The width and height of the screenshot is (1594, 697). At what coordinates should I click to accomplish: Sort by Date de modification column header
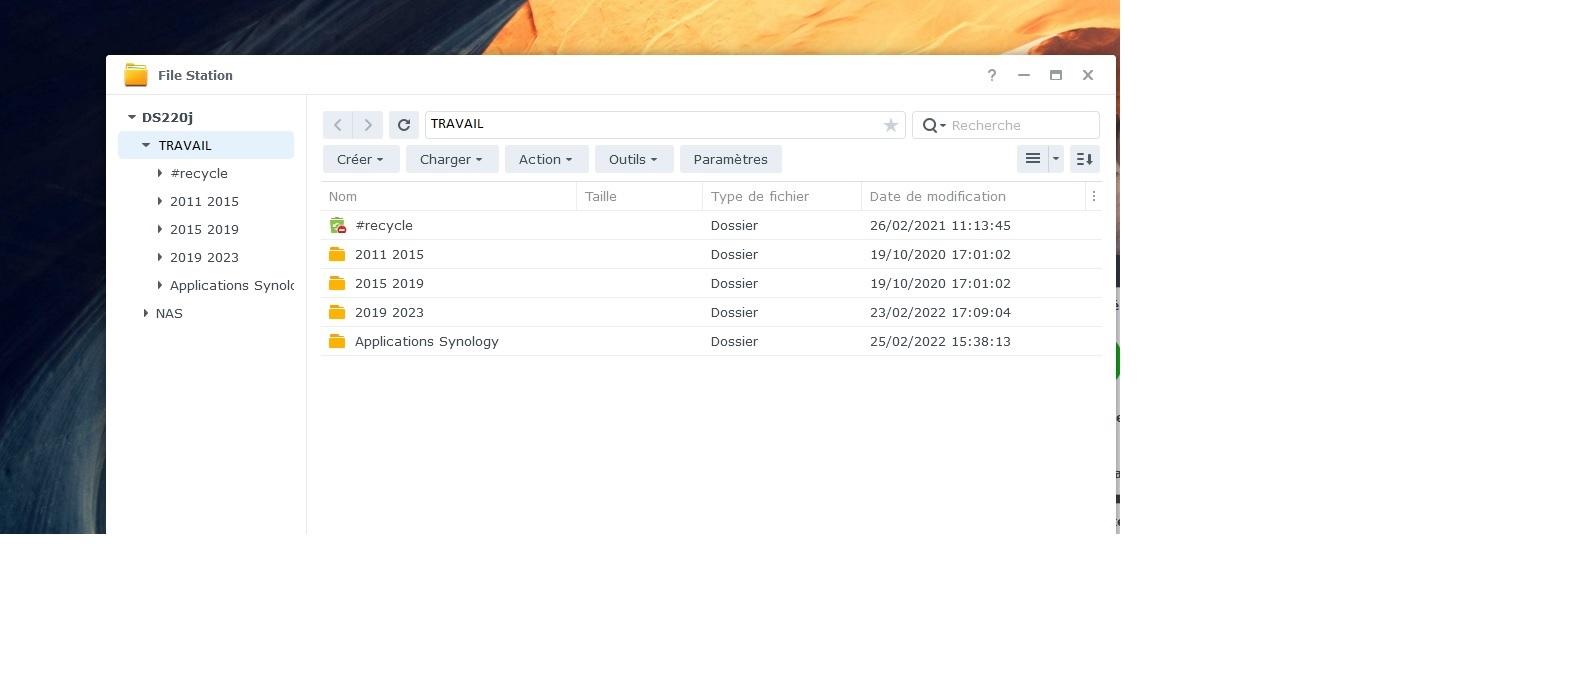937,197
